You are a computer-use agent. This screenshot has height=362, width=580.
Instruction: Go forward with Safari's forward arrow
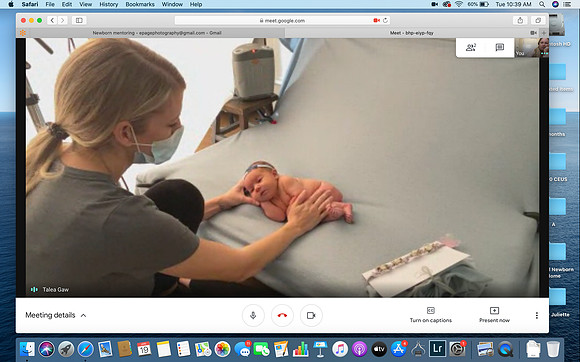pyautogui.click(x=63, y=20)
